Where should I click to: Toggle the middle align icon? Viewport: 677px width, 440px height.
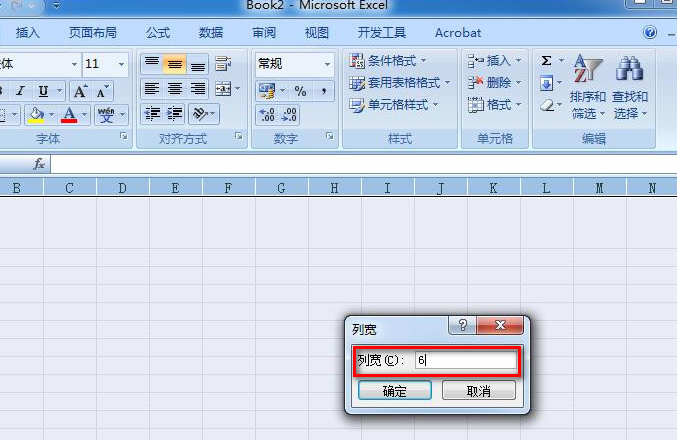tap(175, 64)
